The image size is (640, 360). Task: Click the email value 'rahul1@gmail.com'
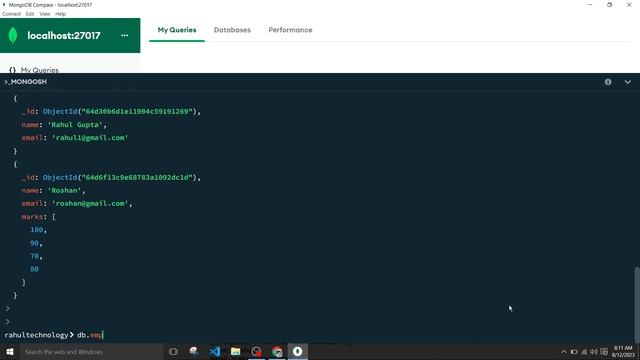90,138
